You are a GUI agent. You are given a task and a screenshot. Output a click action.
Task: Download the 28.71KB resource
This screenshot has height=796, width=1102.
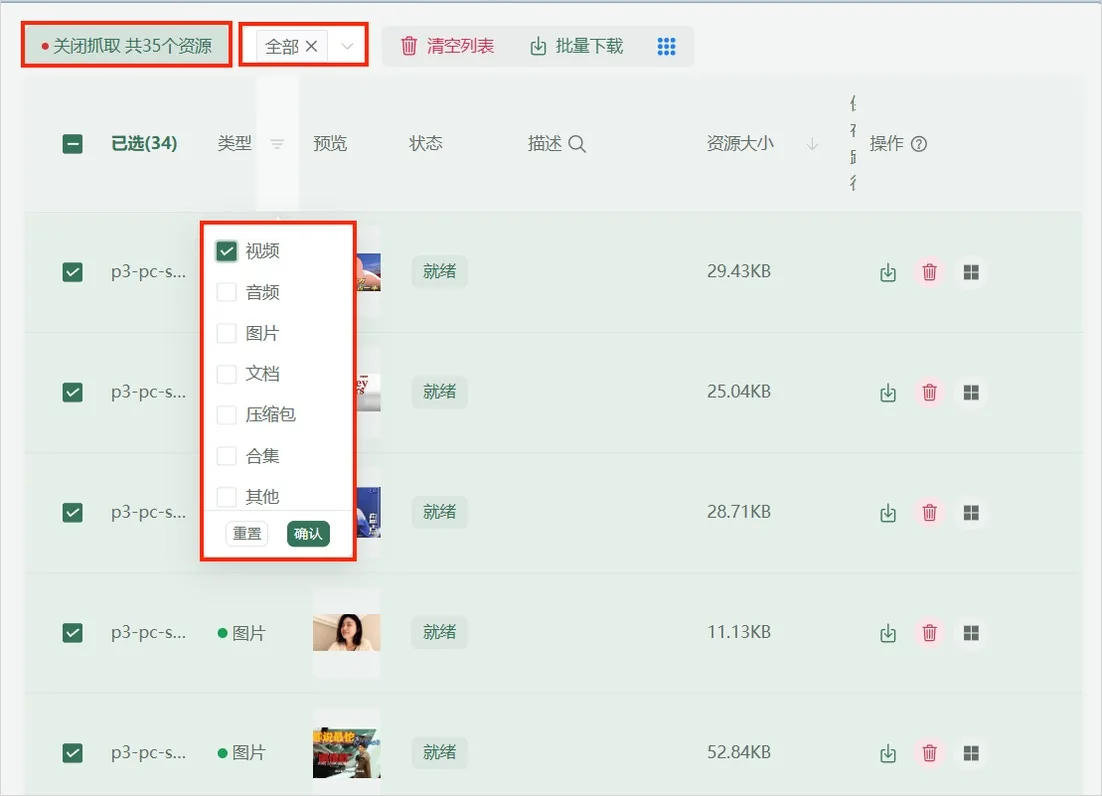pyautogui.click(x=888, y=512)
